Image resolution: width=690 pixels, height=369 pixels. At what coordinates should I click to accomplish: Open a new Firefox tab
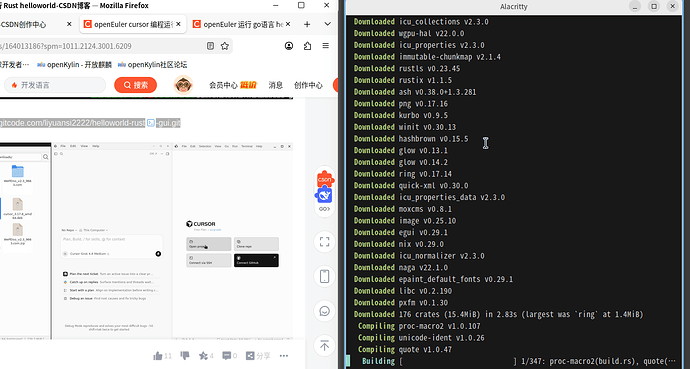pyautogui.click(x=307, y=24)
